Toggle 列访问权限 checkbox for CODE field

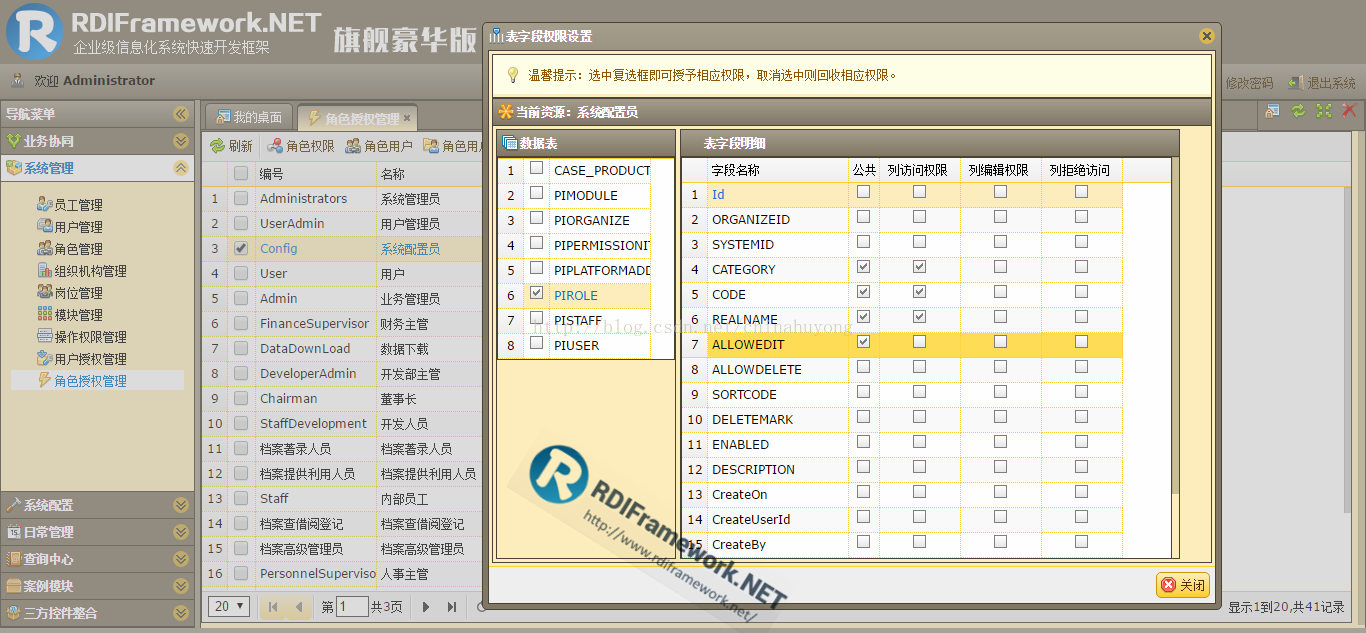(x=919, y=293)
